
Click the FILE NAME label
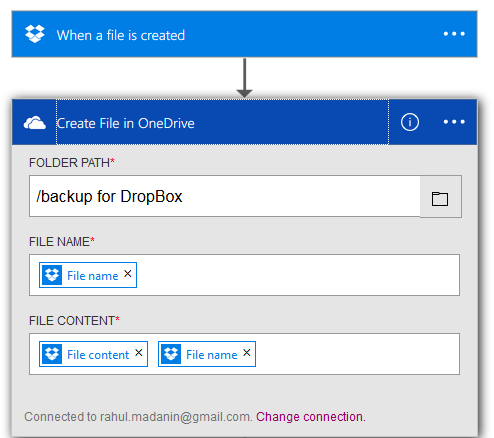[x=62, y=242]
